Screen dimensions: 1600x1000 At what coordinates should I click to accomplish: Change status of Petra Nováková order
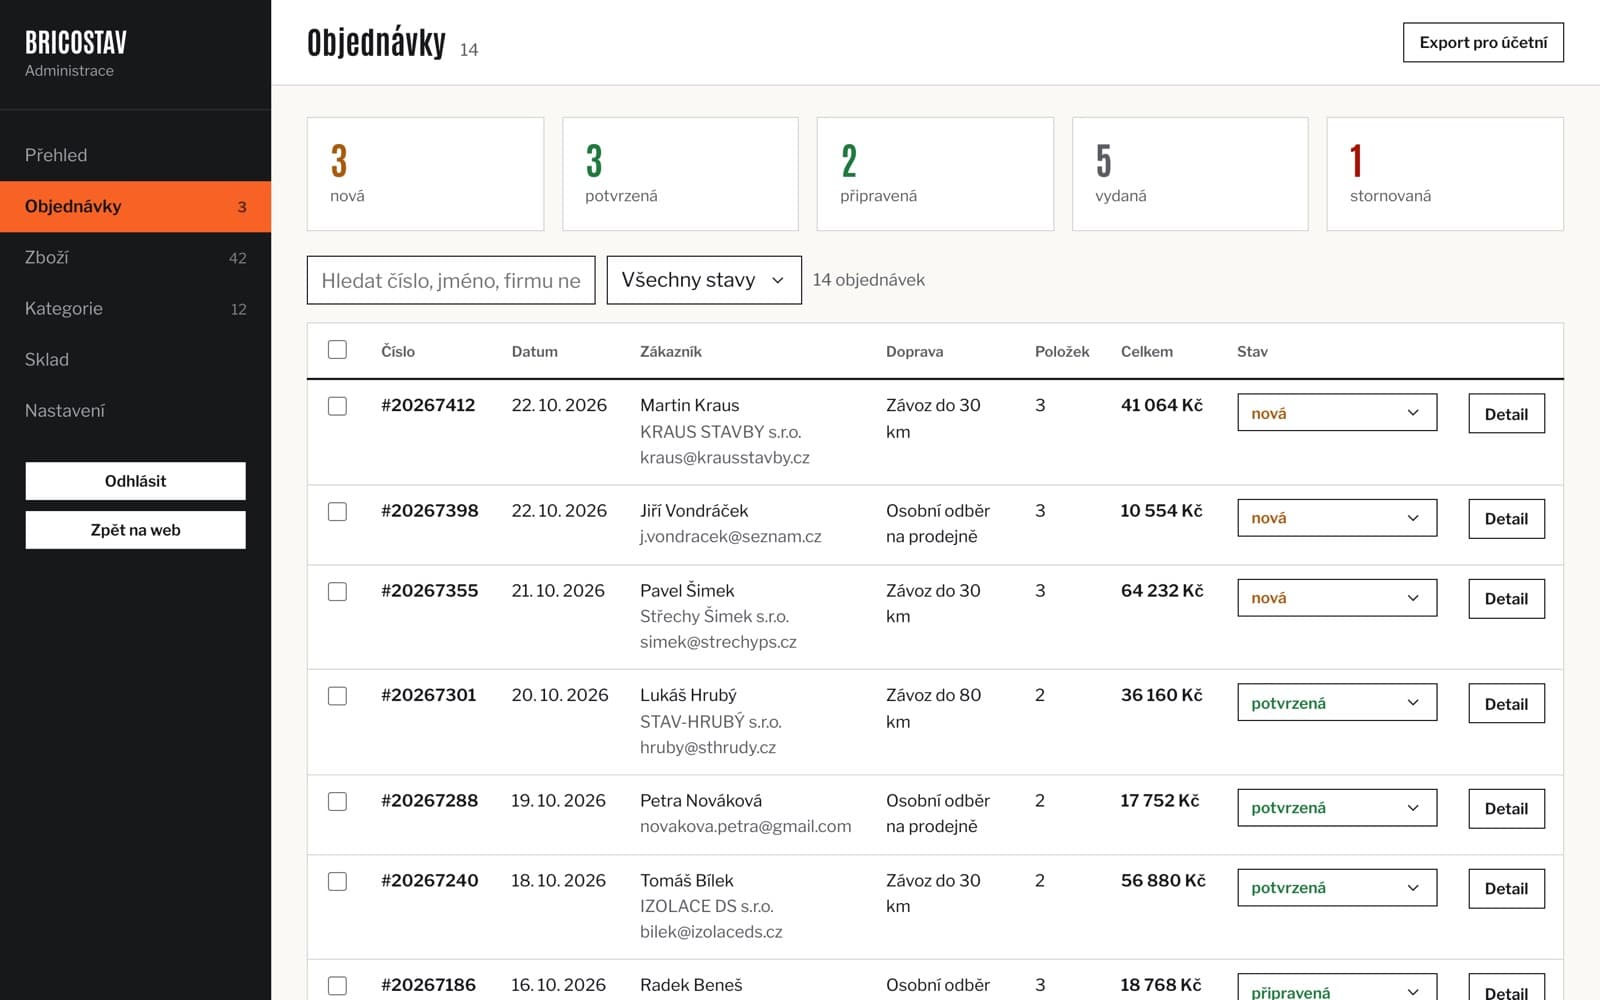point(1337,808)
